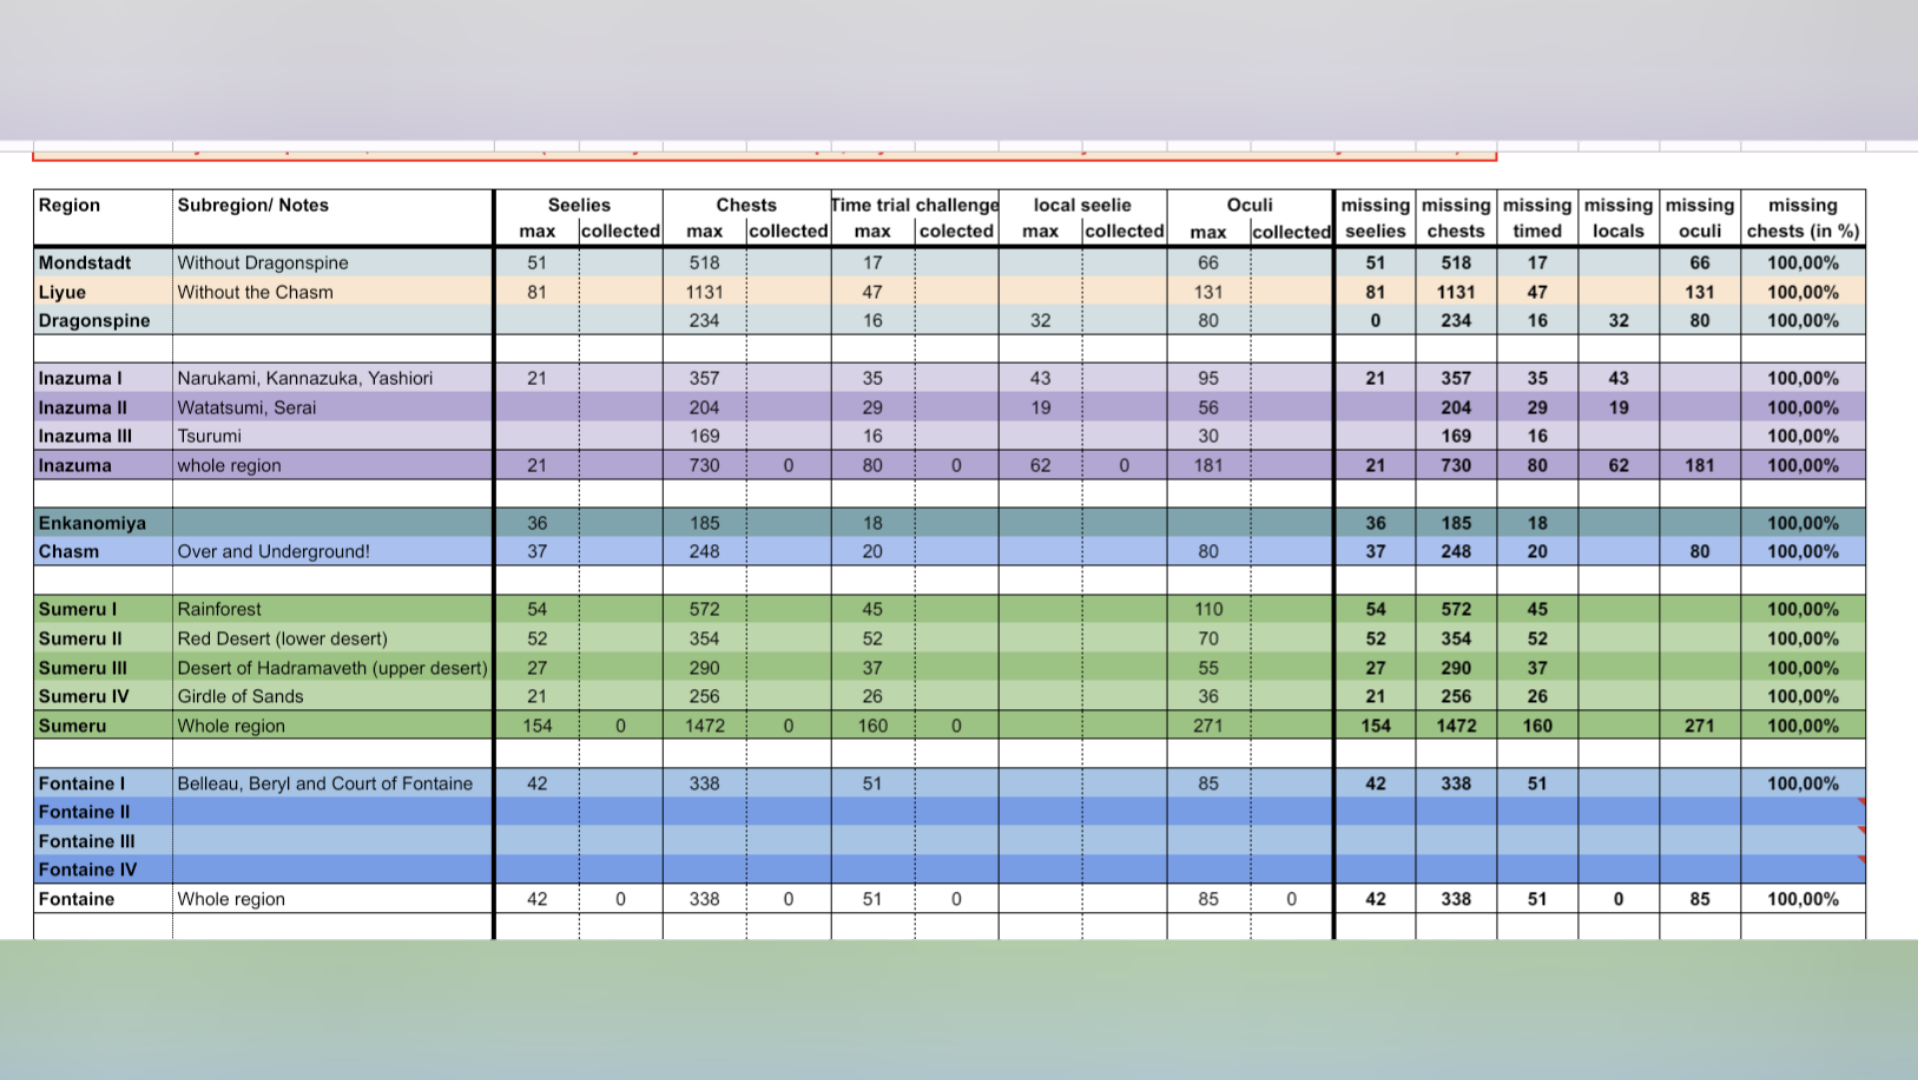Select the 'Time trial challenge' header cell

click(913, 205)
